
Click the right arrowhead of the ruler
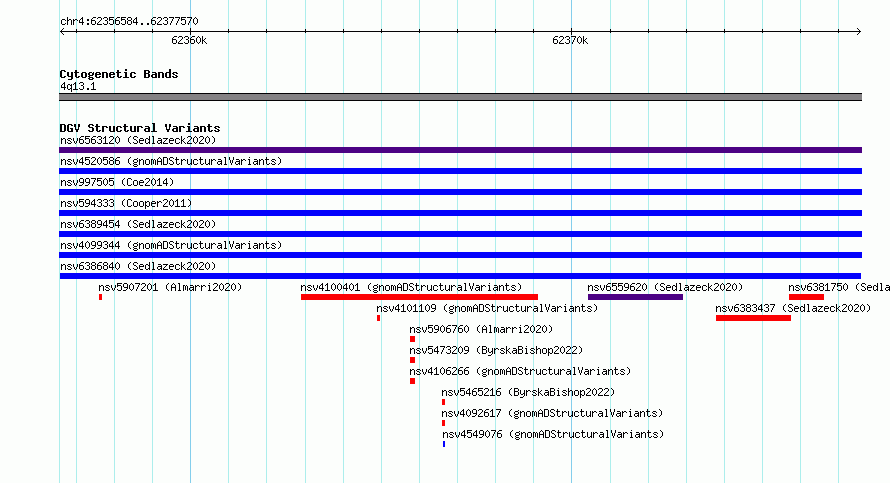859,32
